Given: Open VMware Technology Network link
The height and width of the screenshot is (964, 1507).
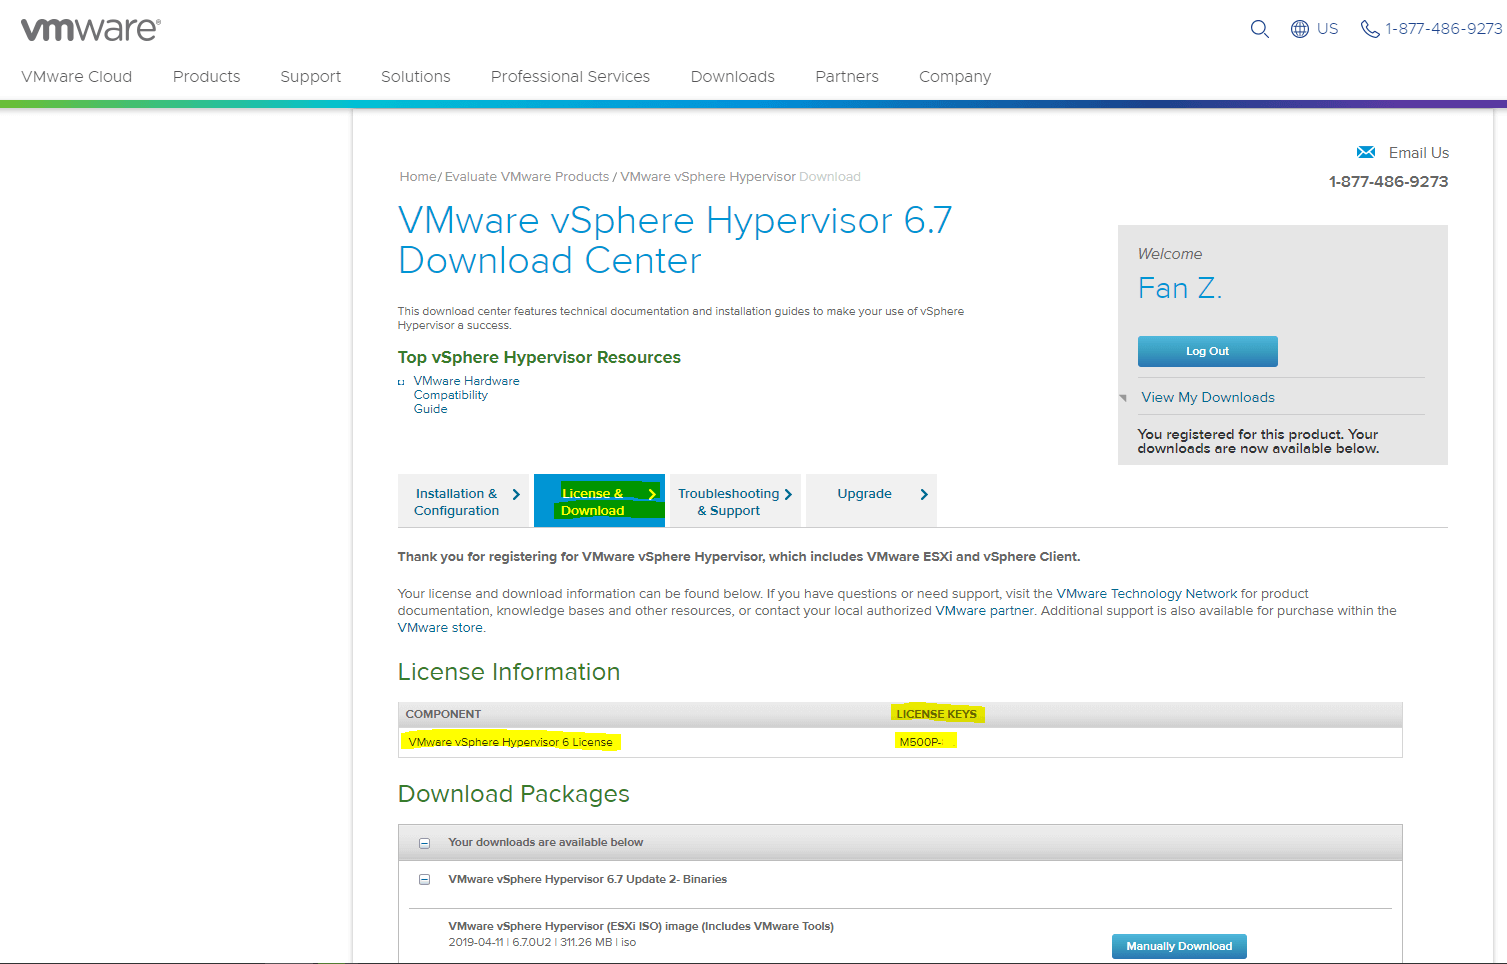Looking at the screenshot, I should pos(1147,594).
